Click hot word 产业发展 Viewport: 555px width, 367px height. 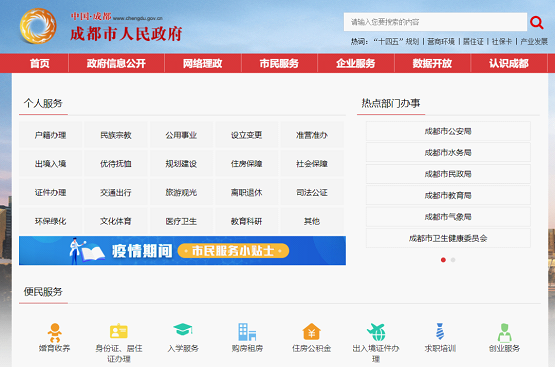(x=534, y=42)
